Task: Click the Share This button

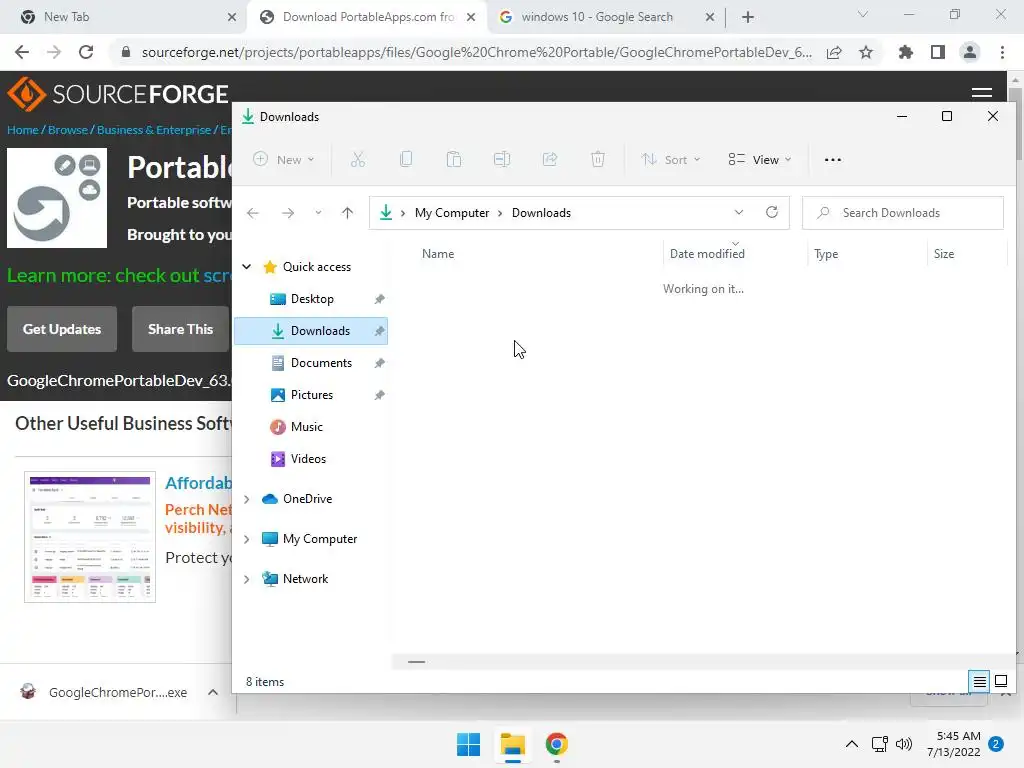Action: pos(180,329)
